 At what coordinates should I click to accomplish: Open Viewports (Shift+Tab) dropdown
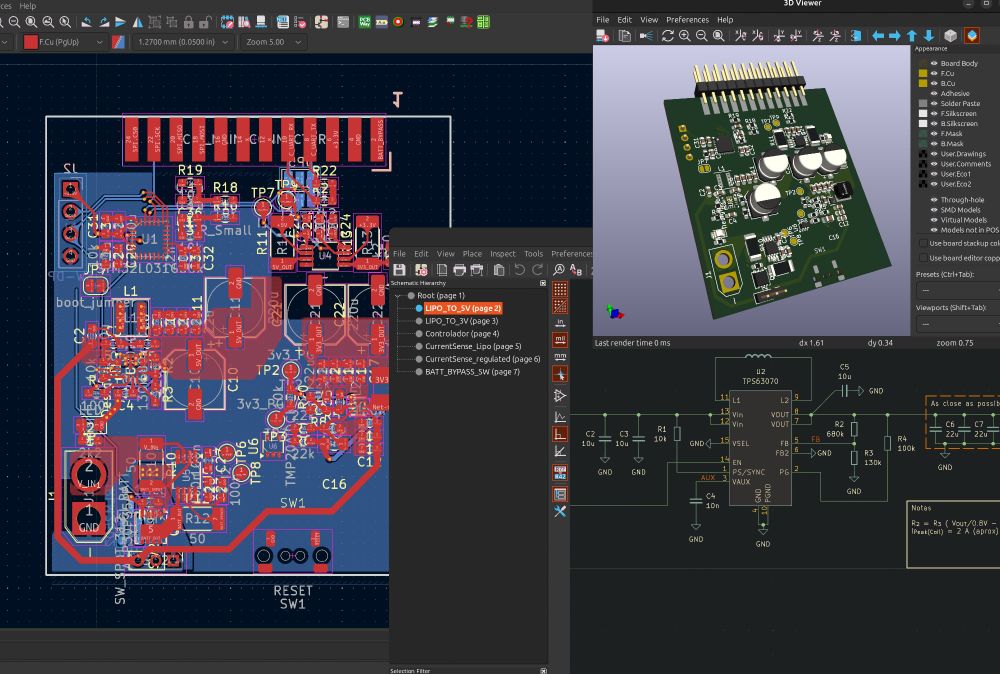pos(958,324)
